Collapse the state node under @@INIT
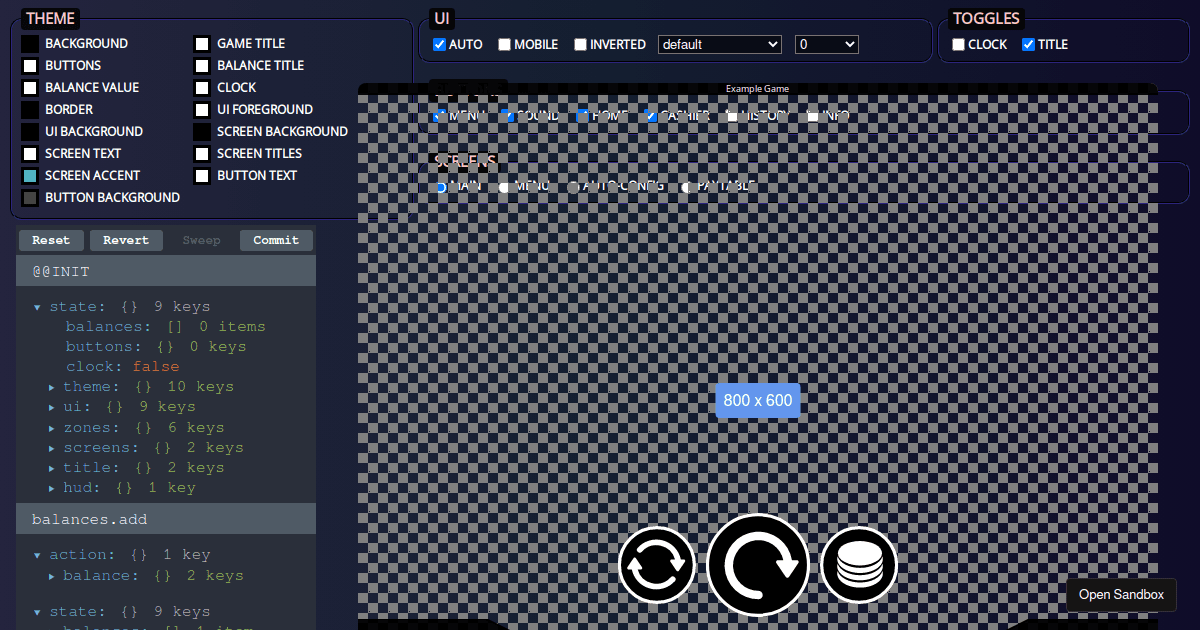The image size is (1200, 630). tap(38, 306)
